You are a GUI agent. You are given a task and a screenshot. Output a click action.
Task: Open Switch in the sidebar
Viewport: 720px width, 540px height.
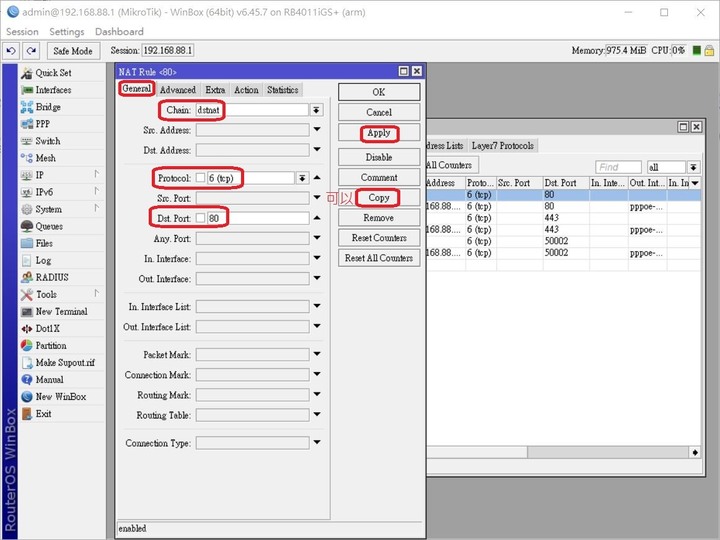(x=48, y=141)
